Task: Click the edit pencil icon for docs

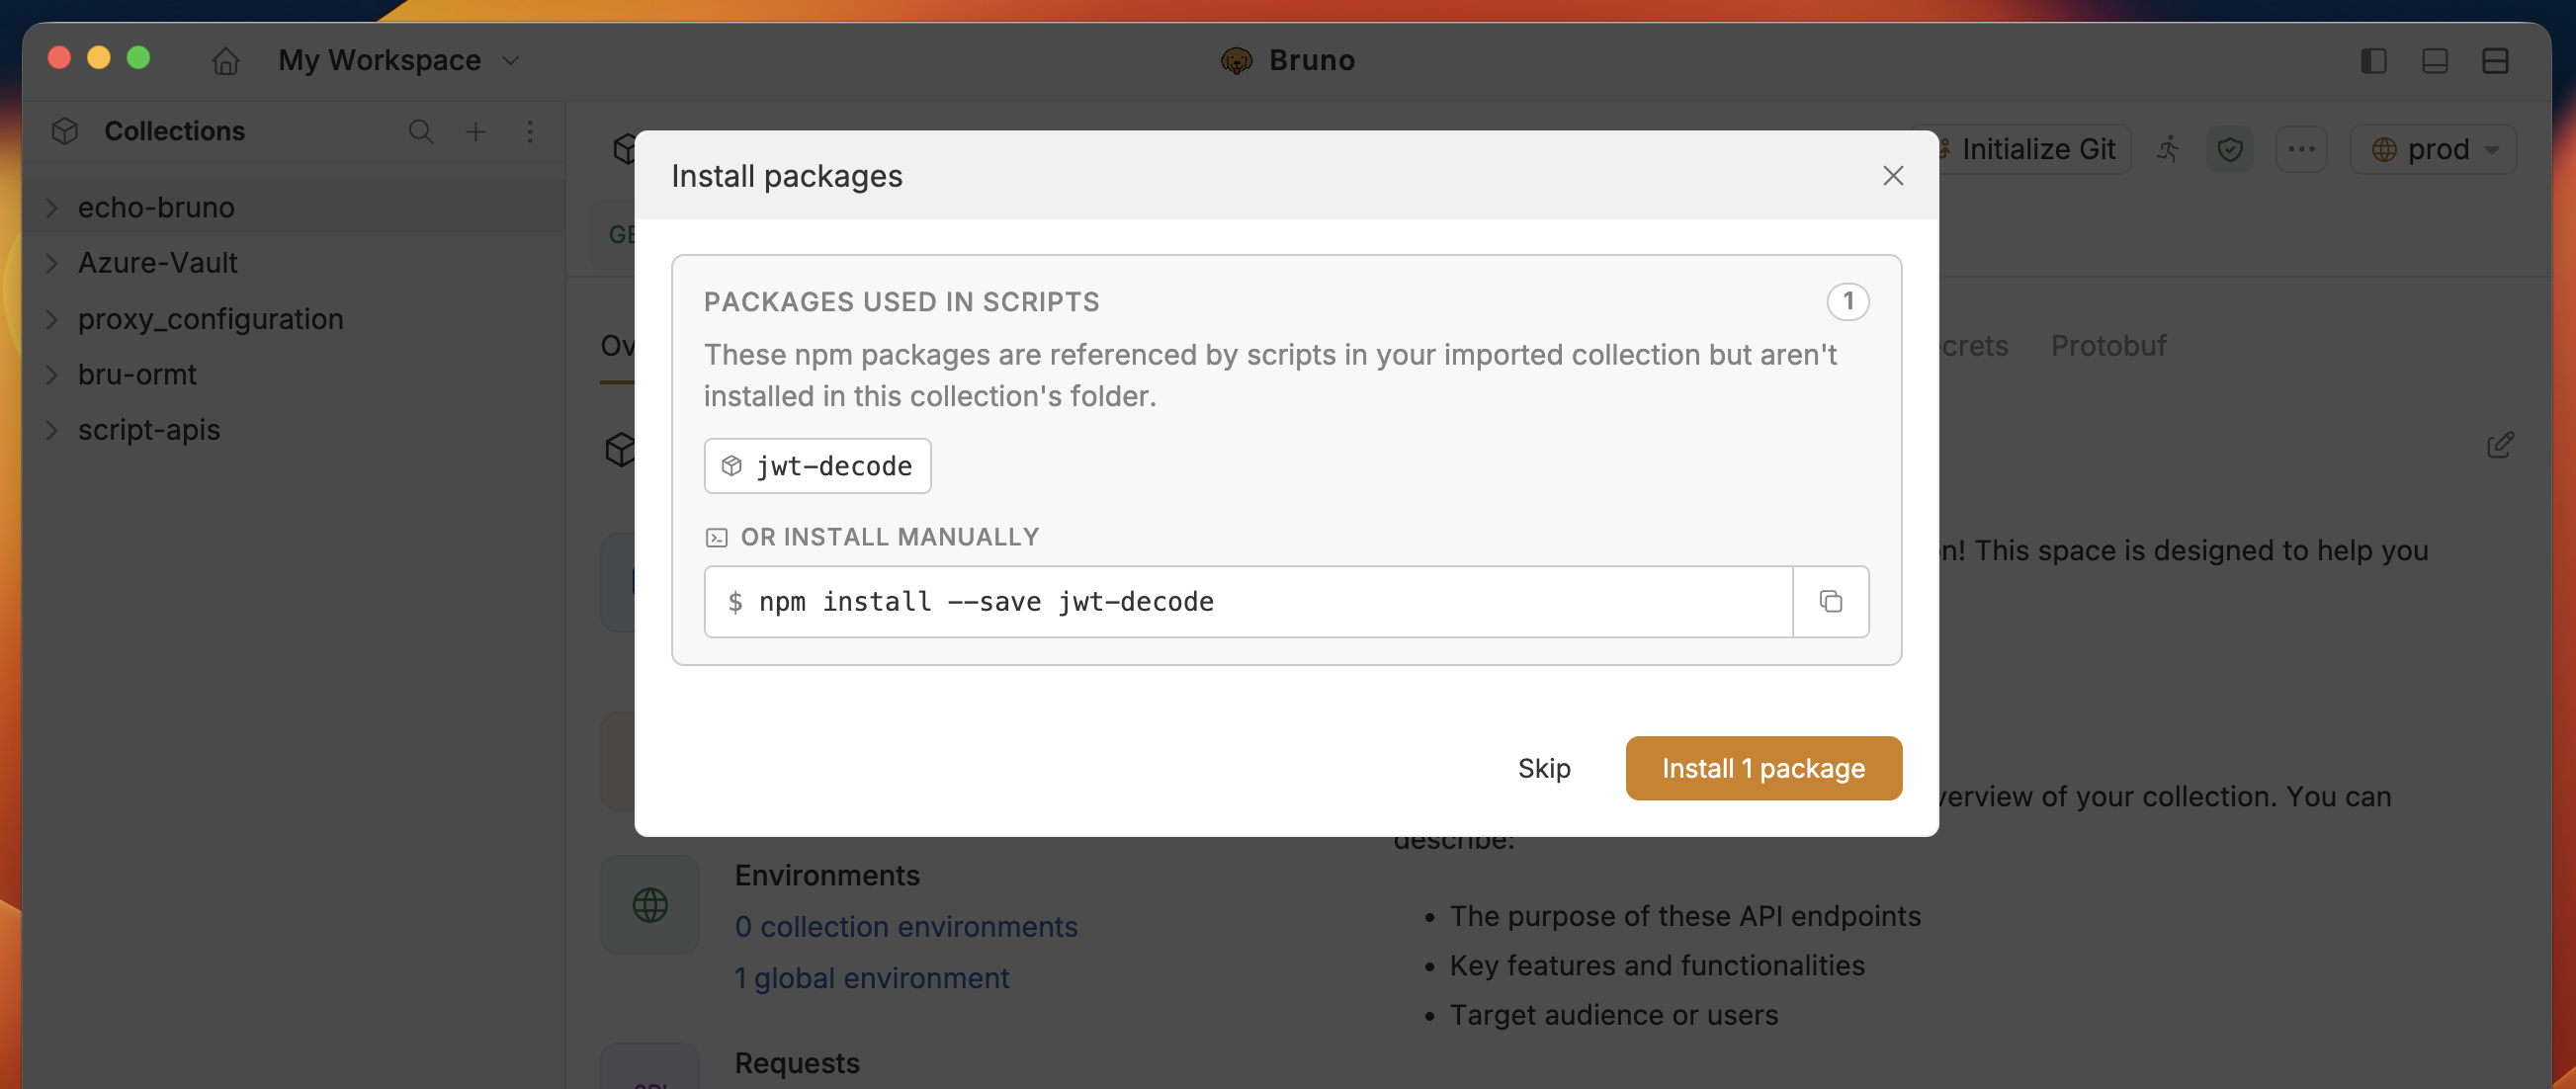Action: point(2499,445)
